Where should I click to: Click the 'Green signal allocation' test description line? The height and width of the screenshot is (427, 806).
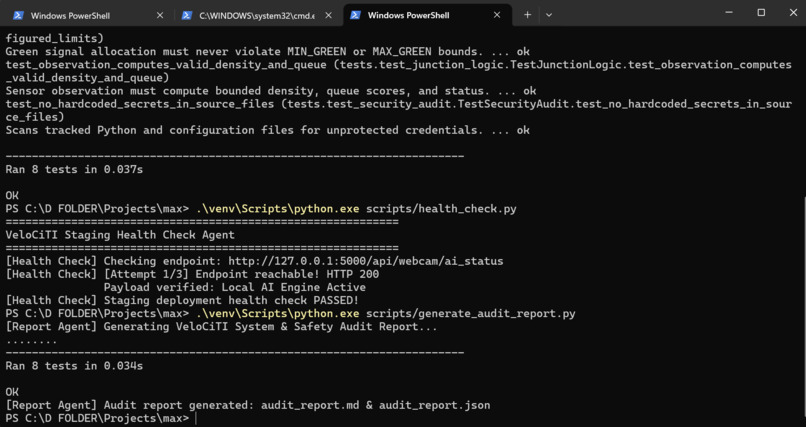267,51
